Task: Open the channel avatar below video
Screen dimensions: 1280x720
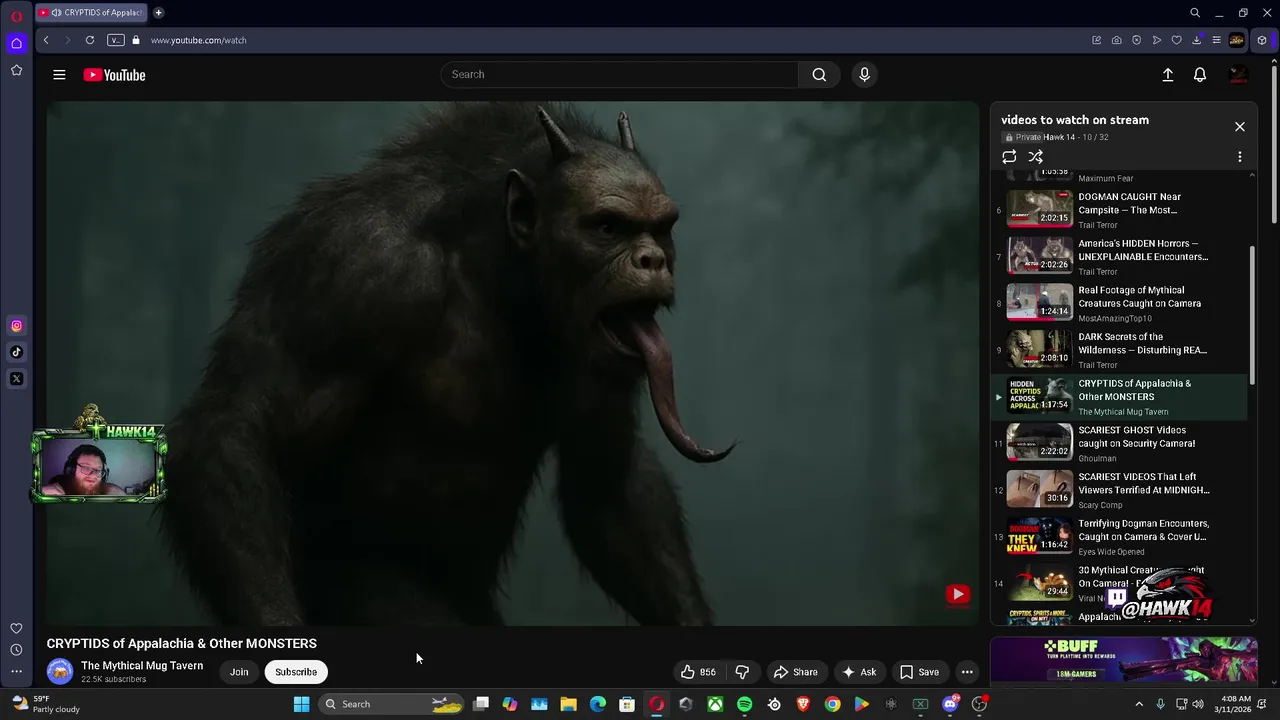Action: click(x=60, y=672)
